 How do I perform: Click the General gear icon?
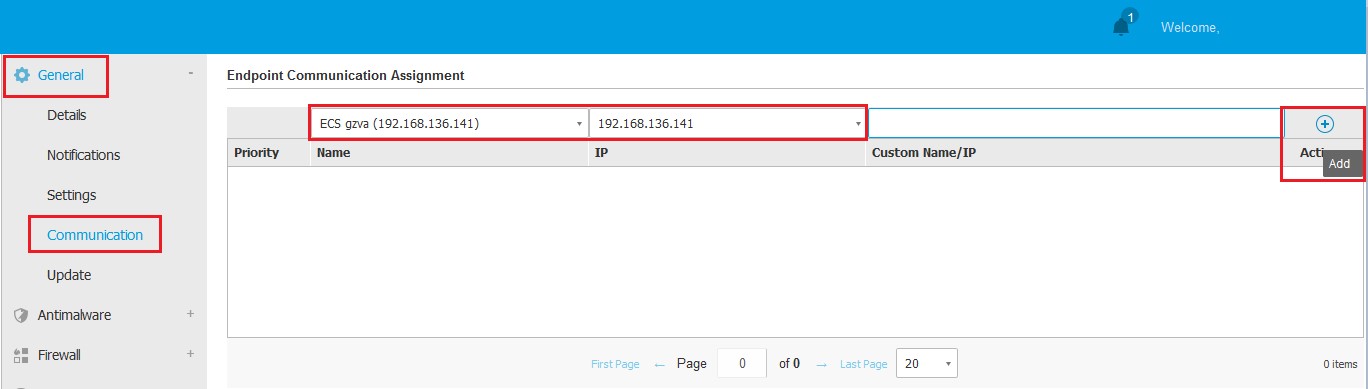pos(22,75)
